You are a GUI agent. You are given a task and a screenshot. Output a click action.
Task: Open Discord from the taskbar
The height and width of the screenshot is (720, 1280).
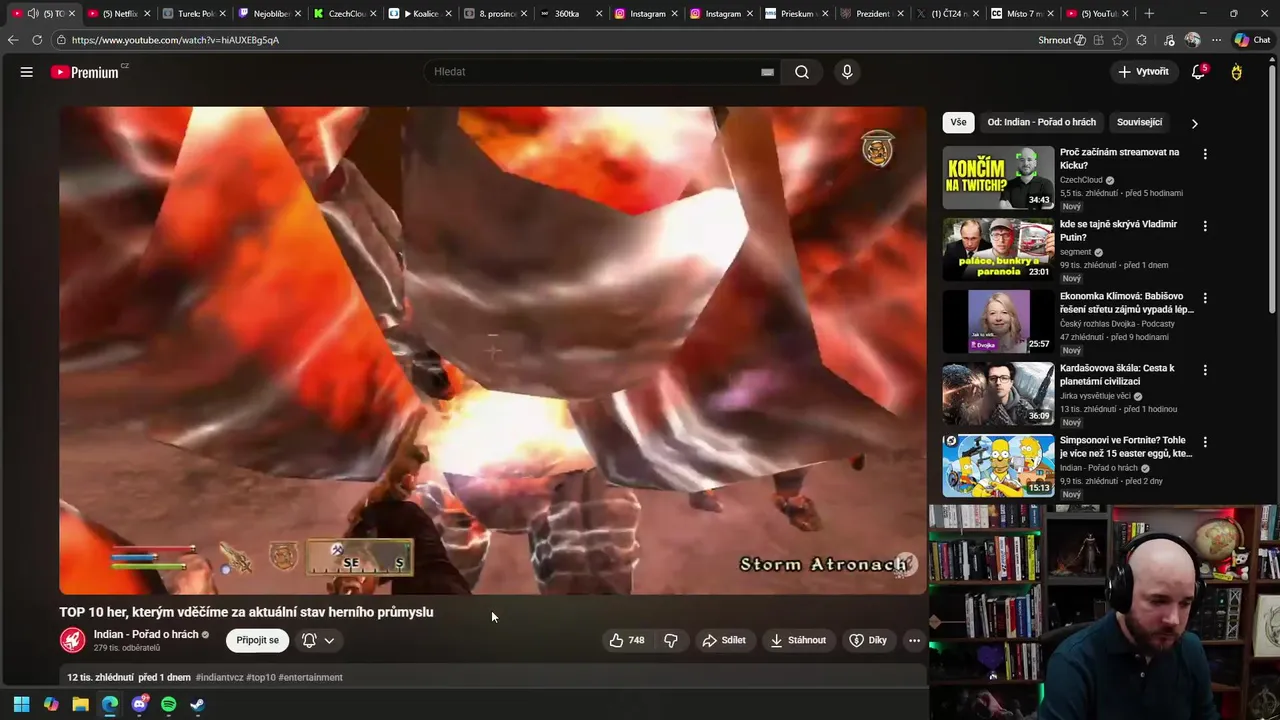[x=139, y=704]
